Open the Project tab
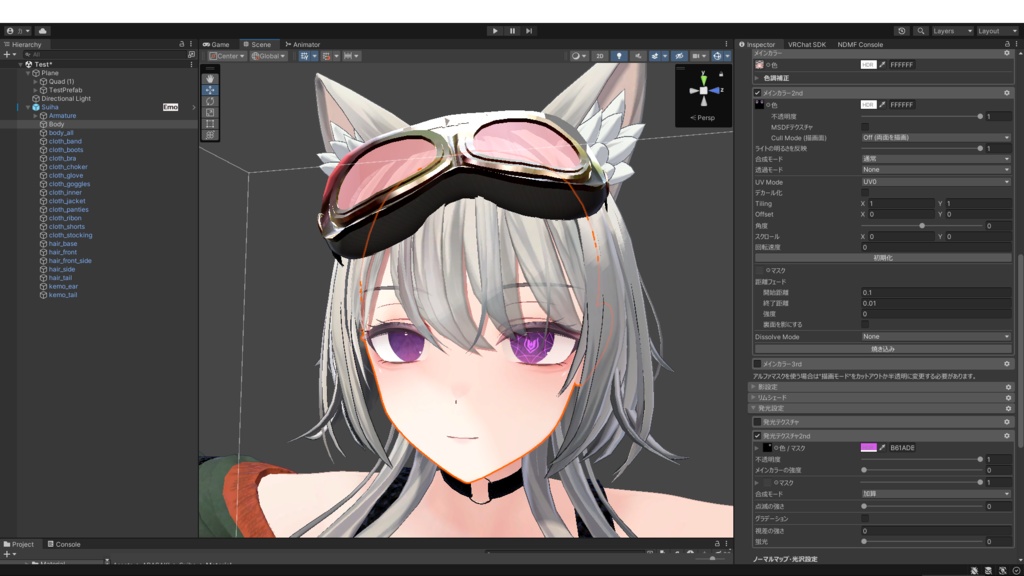1024x576 pixels. (x=19, y=544)
